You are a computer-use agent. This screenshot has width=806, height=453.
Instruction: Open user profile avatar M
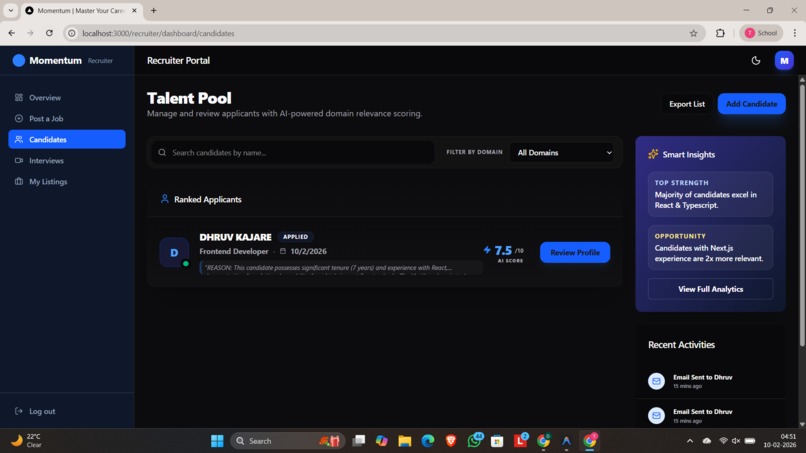click(784, 61)
